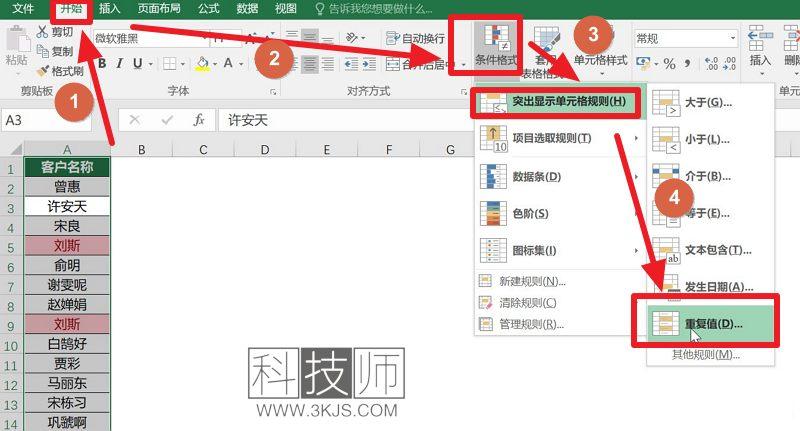Screen dimensions: 800x431
Task: Select the Less Than (小于) rule
Action: click(x=710, y=139)
